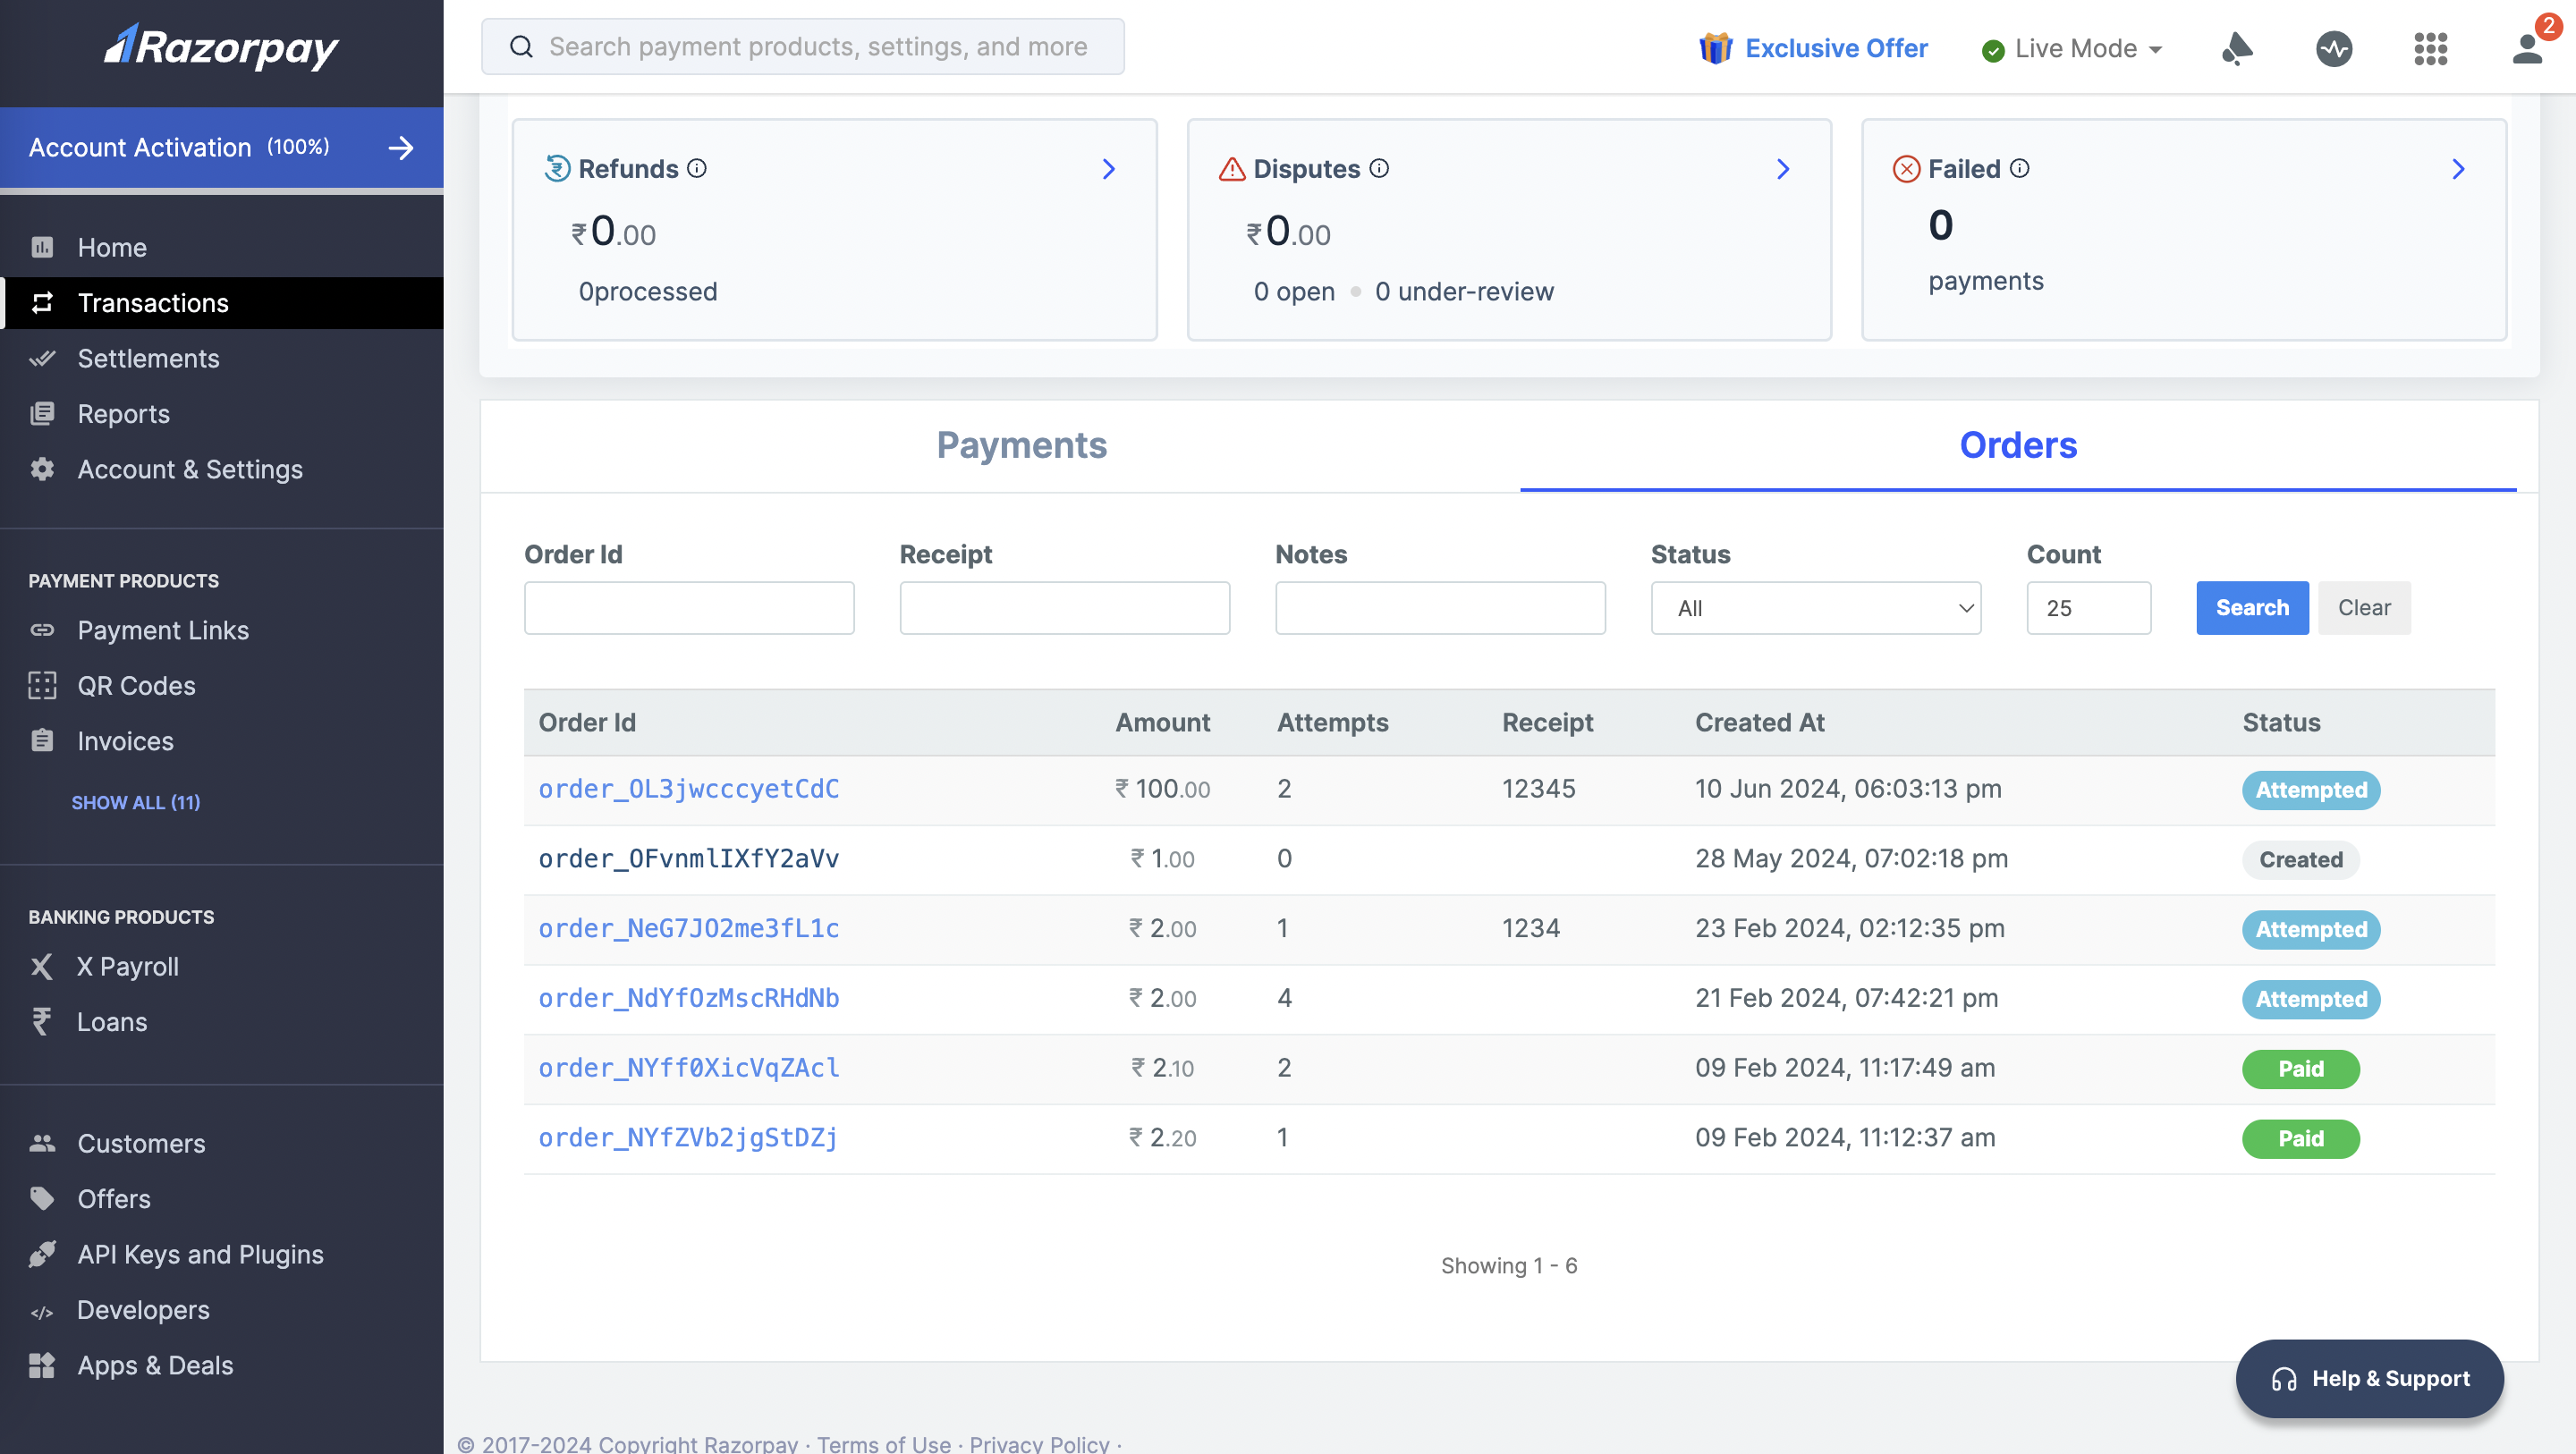
Task: Click the Offers tag icon
Action: pos(42,1198)
